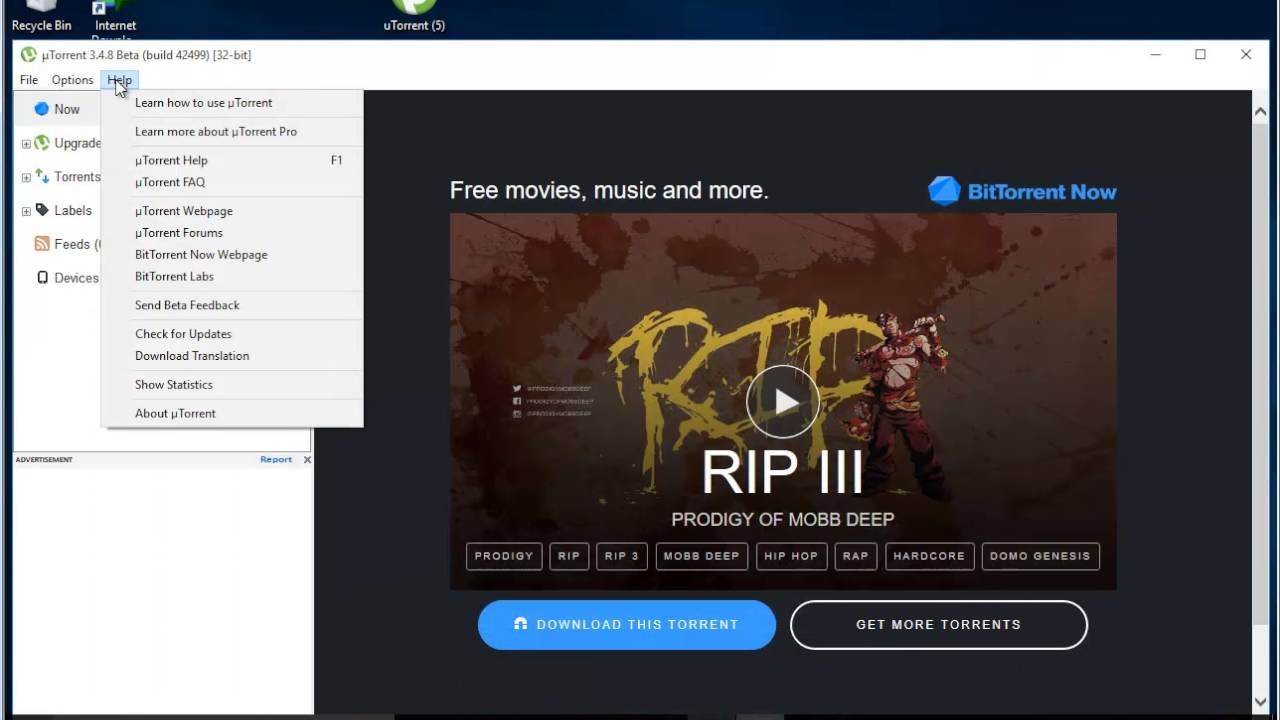Open the File menu
Image resolution: width=1280 pixels, height=720 pixels.
(x=29, y=80)
